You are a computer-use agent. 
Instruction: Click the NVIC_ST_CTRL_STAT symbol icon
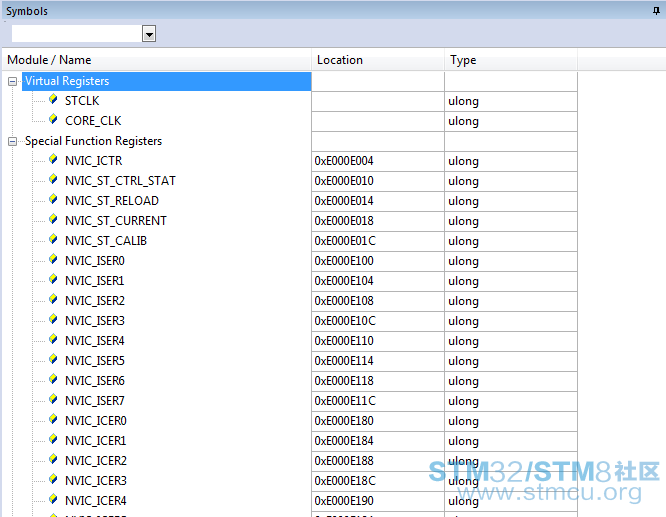(x=53, y=179)
